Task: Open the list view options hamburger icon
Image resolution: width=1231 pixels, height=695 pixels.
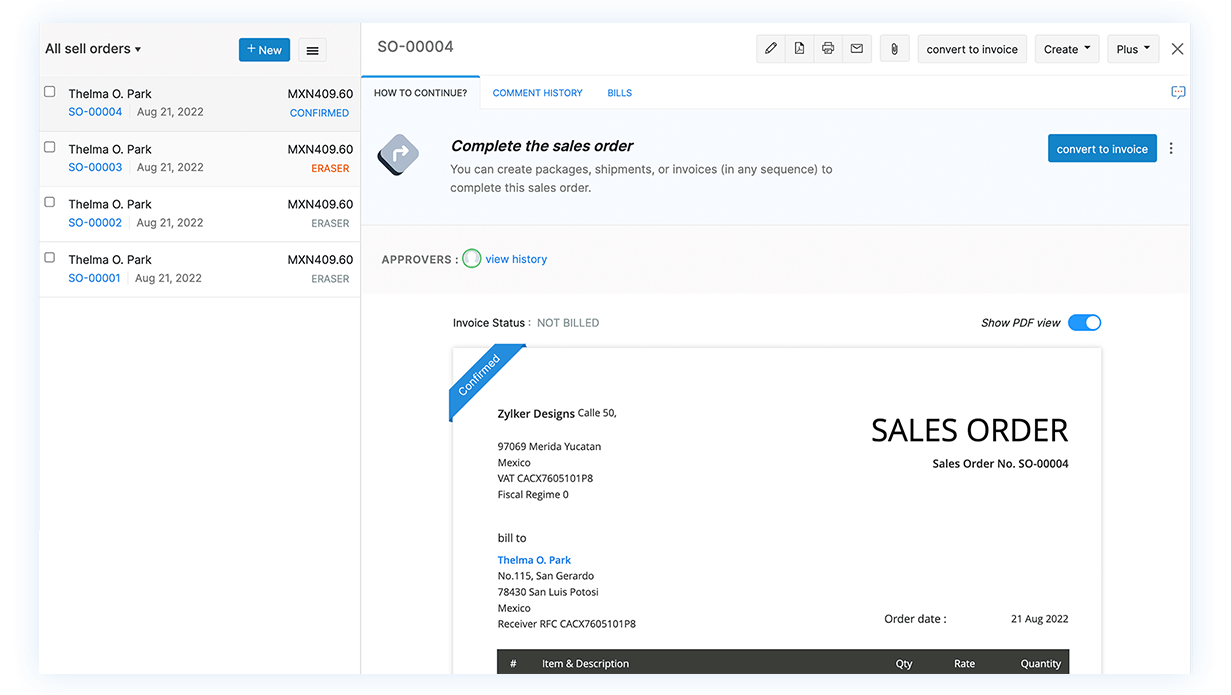Action: (x=312, y=49)
